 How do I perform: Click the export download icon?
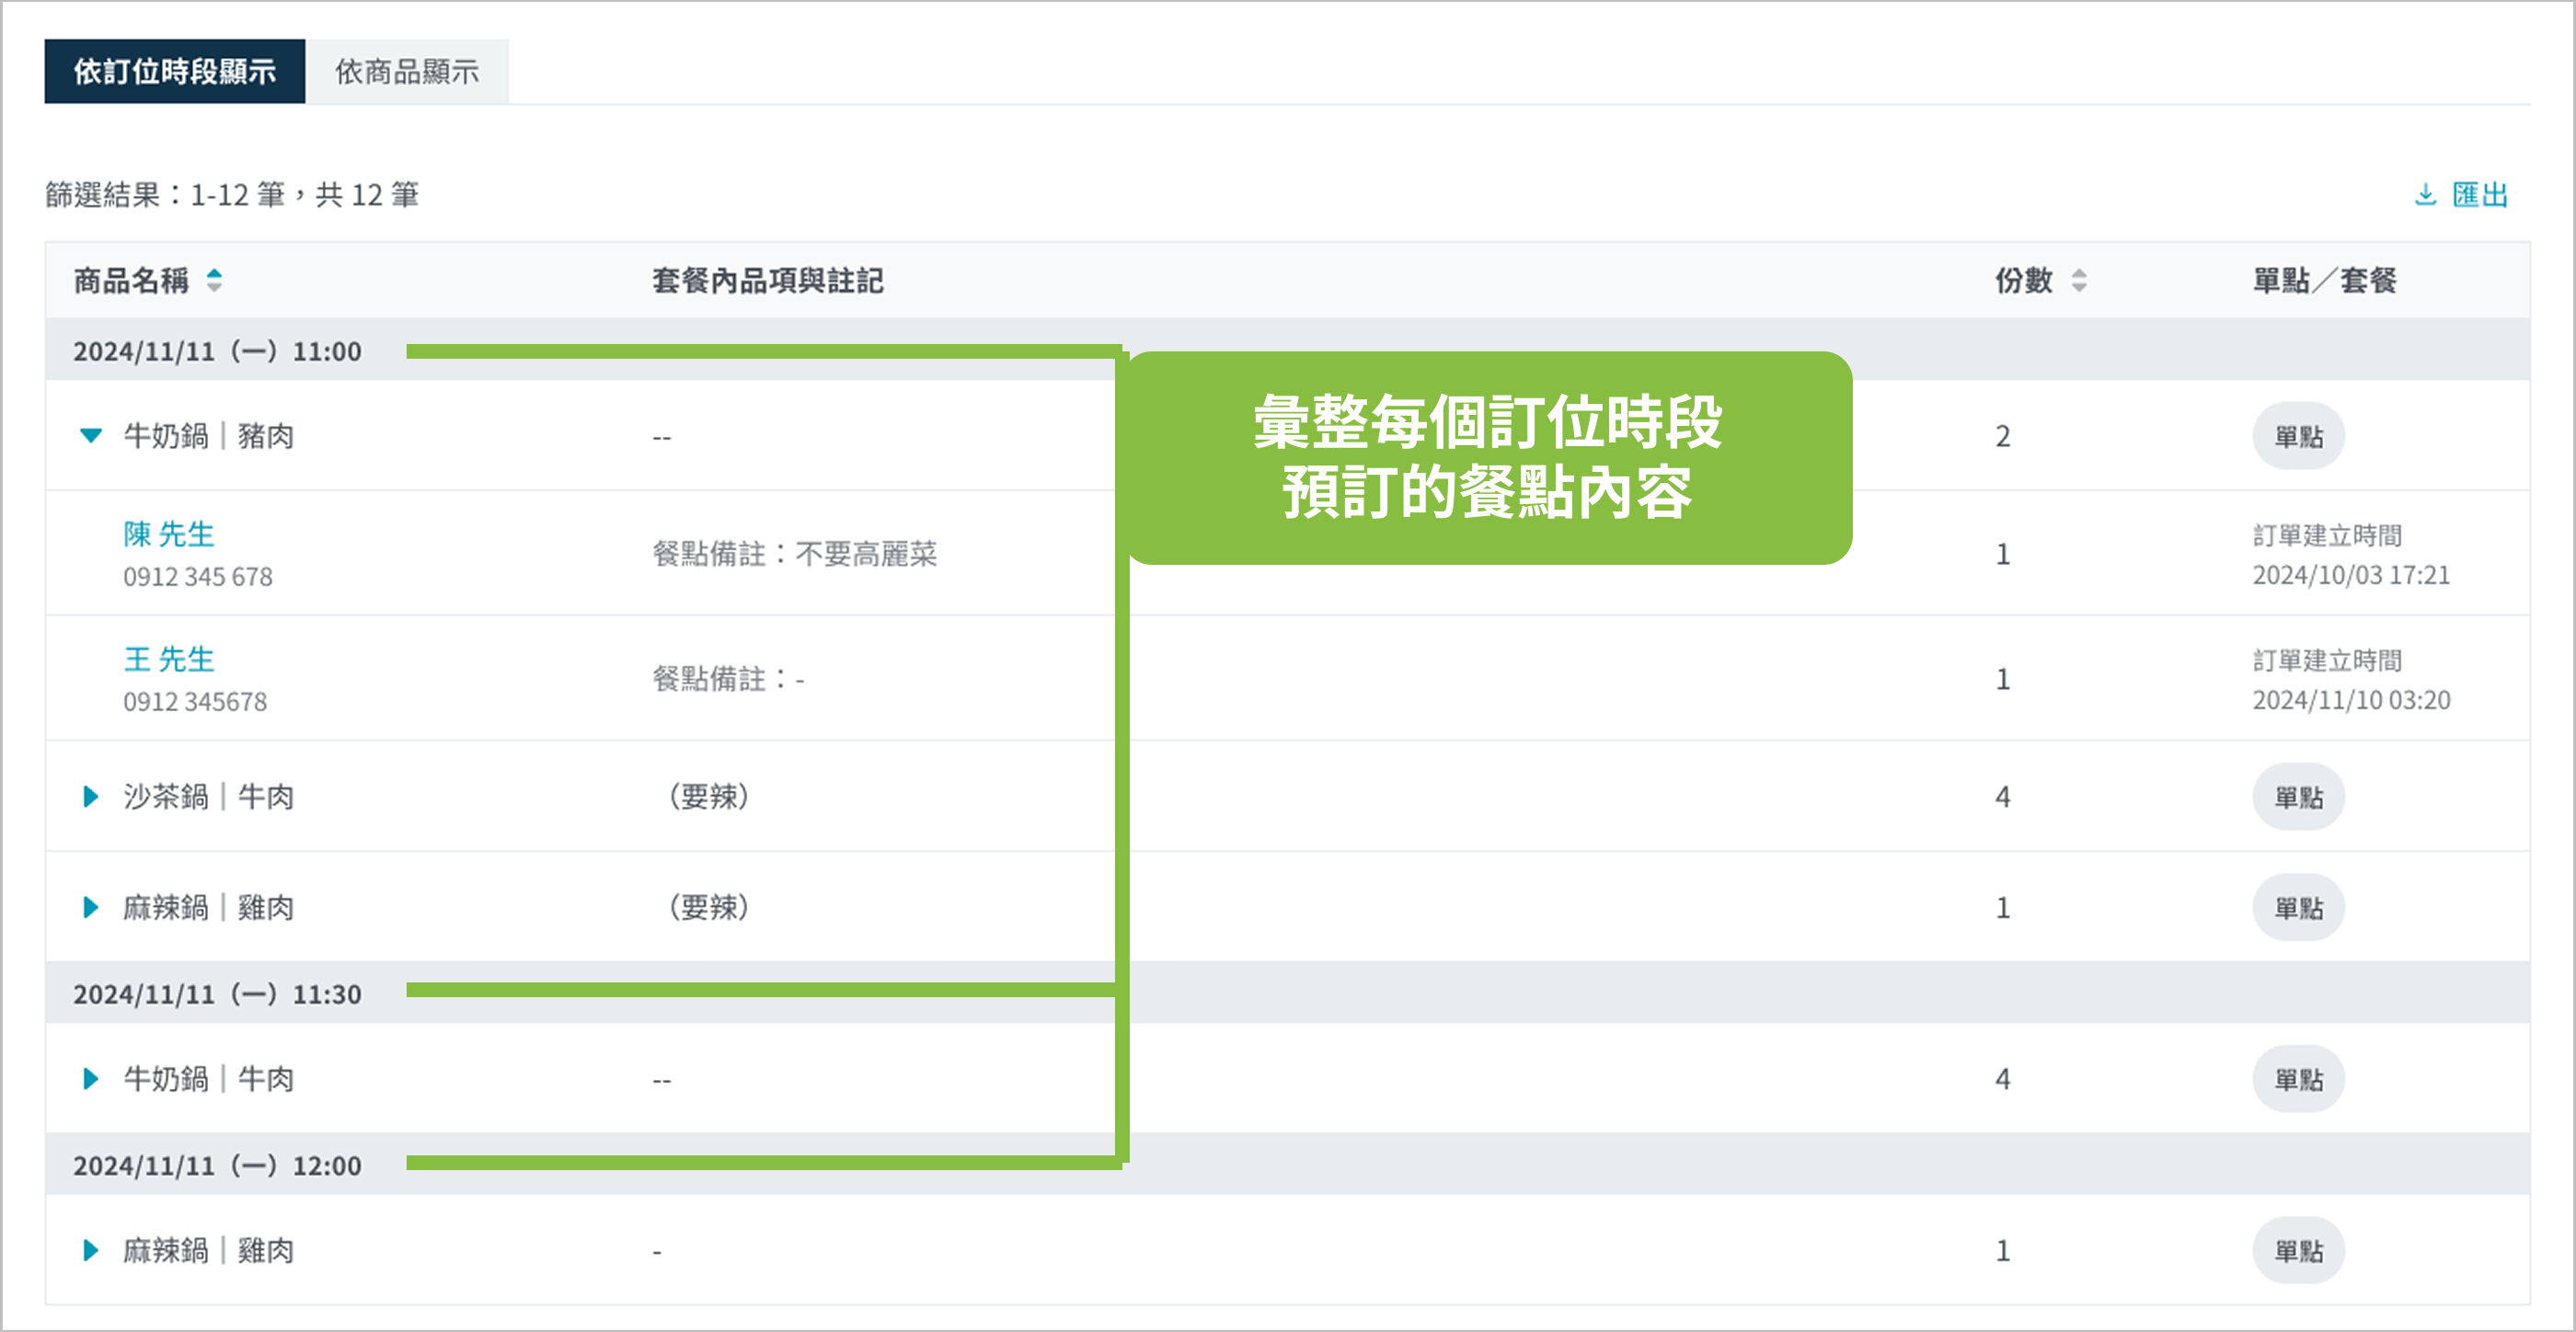2425,194
